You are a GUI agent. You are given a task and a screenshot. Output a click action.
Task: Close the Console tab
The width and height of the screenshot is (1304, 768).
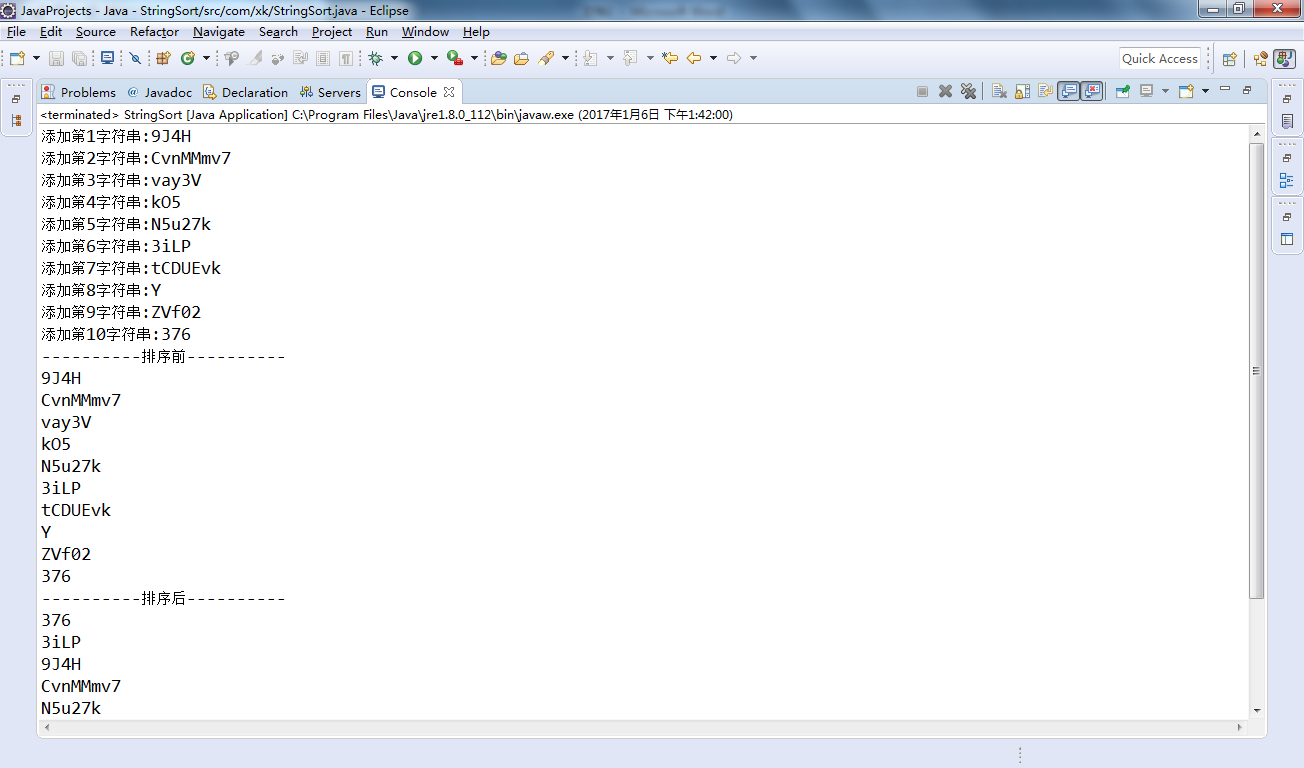pos(449,92)
